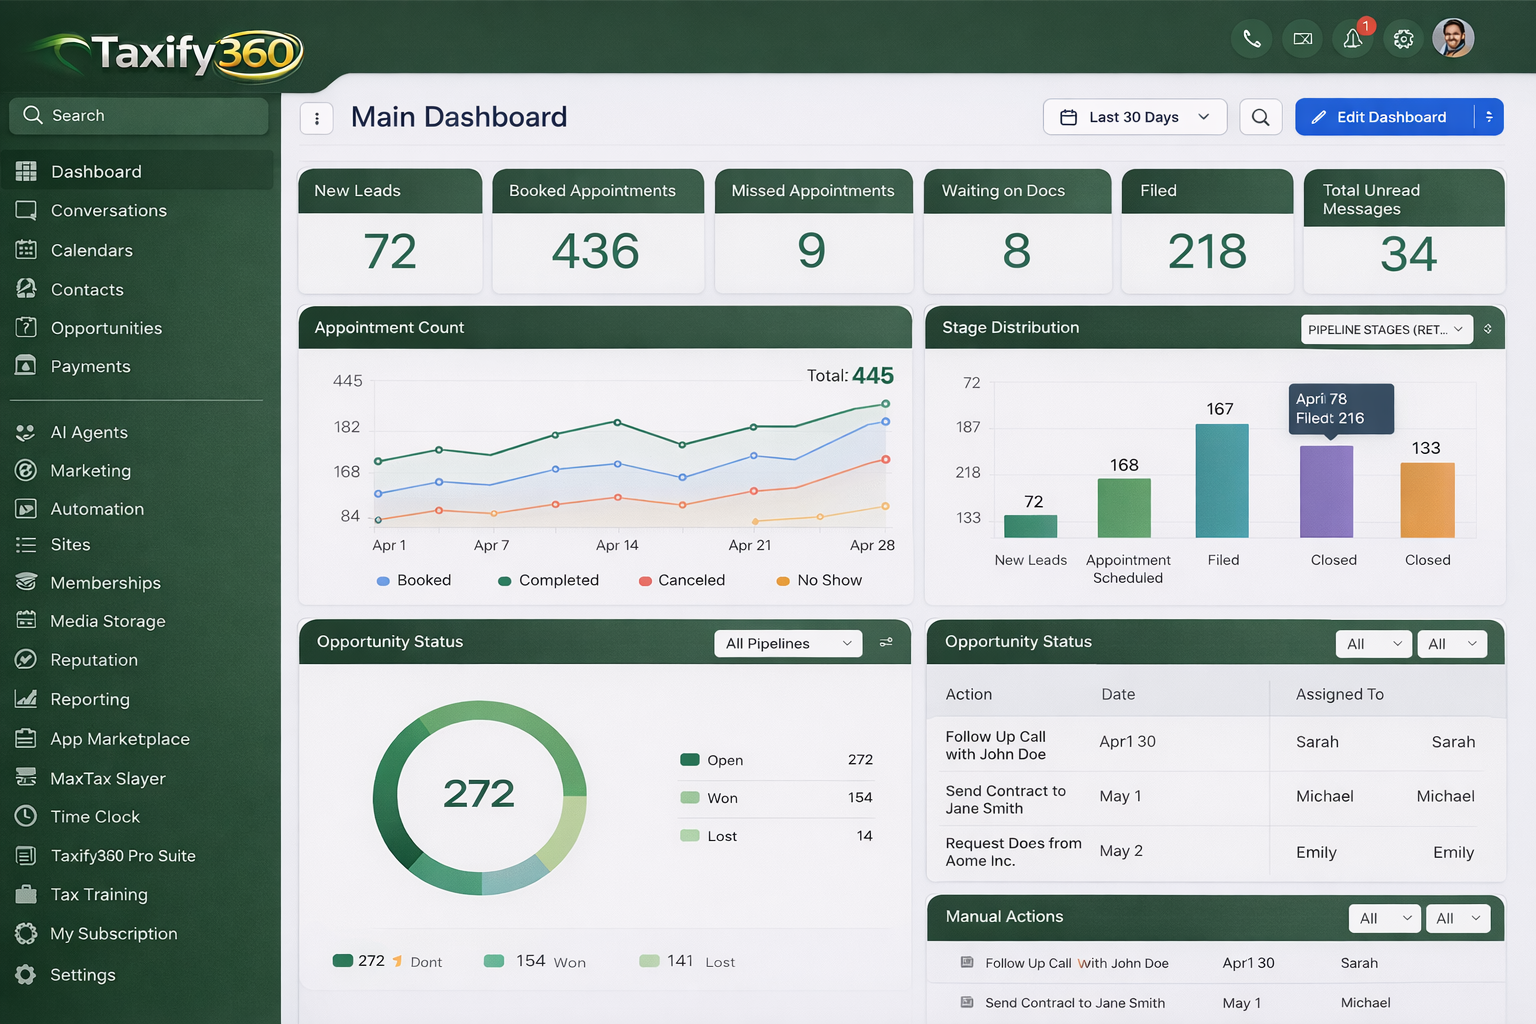The image size is (1536, 1024).
Task: Select the Conversations icon in the sidebar
Action: [x=25, y=210]
